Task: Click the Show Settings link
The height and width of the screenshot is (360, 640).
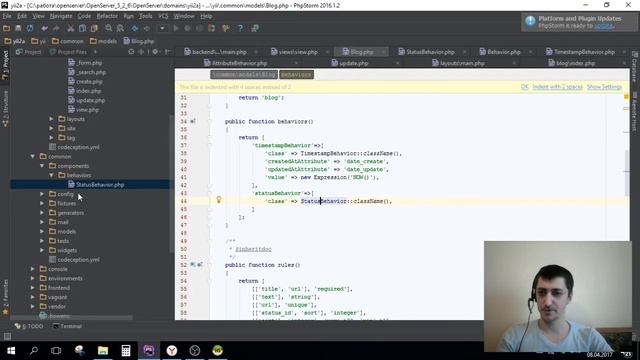Action: pos(604,87)
